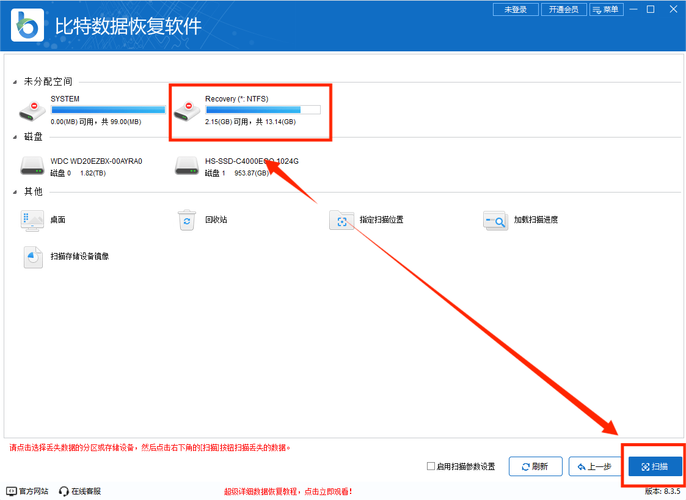This screenshot has width=686, height=500.
Task: Start scanning with the 扫描 button
Action: (x=654, y=466)
